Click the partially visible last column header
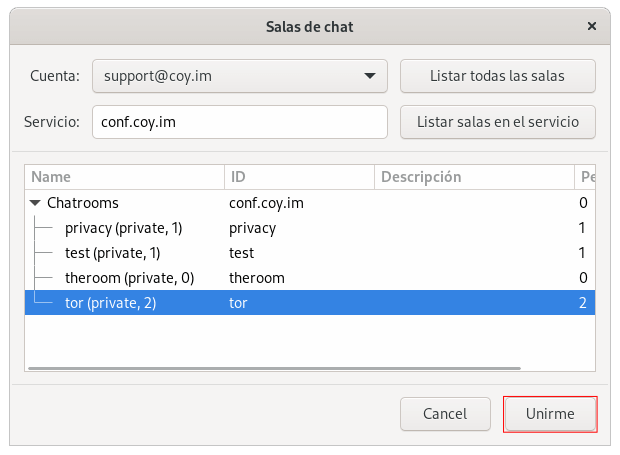The image size is (620, 455). (x=585, y=177)
